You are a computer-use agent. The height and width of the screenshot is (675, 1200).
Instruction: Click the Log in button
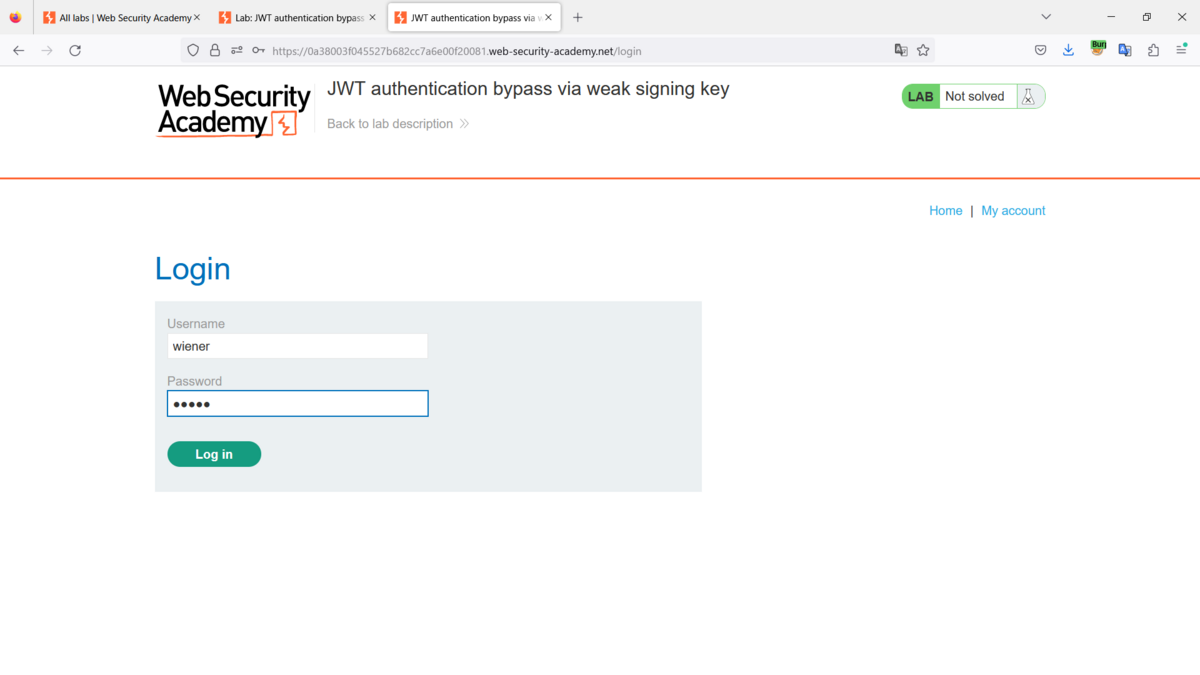pyautogui.click(x=214, y=454)
